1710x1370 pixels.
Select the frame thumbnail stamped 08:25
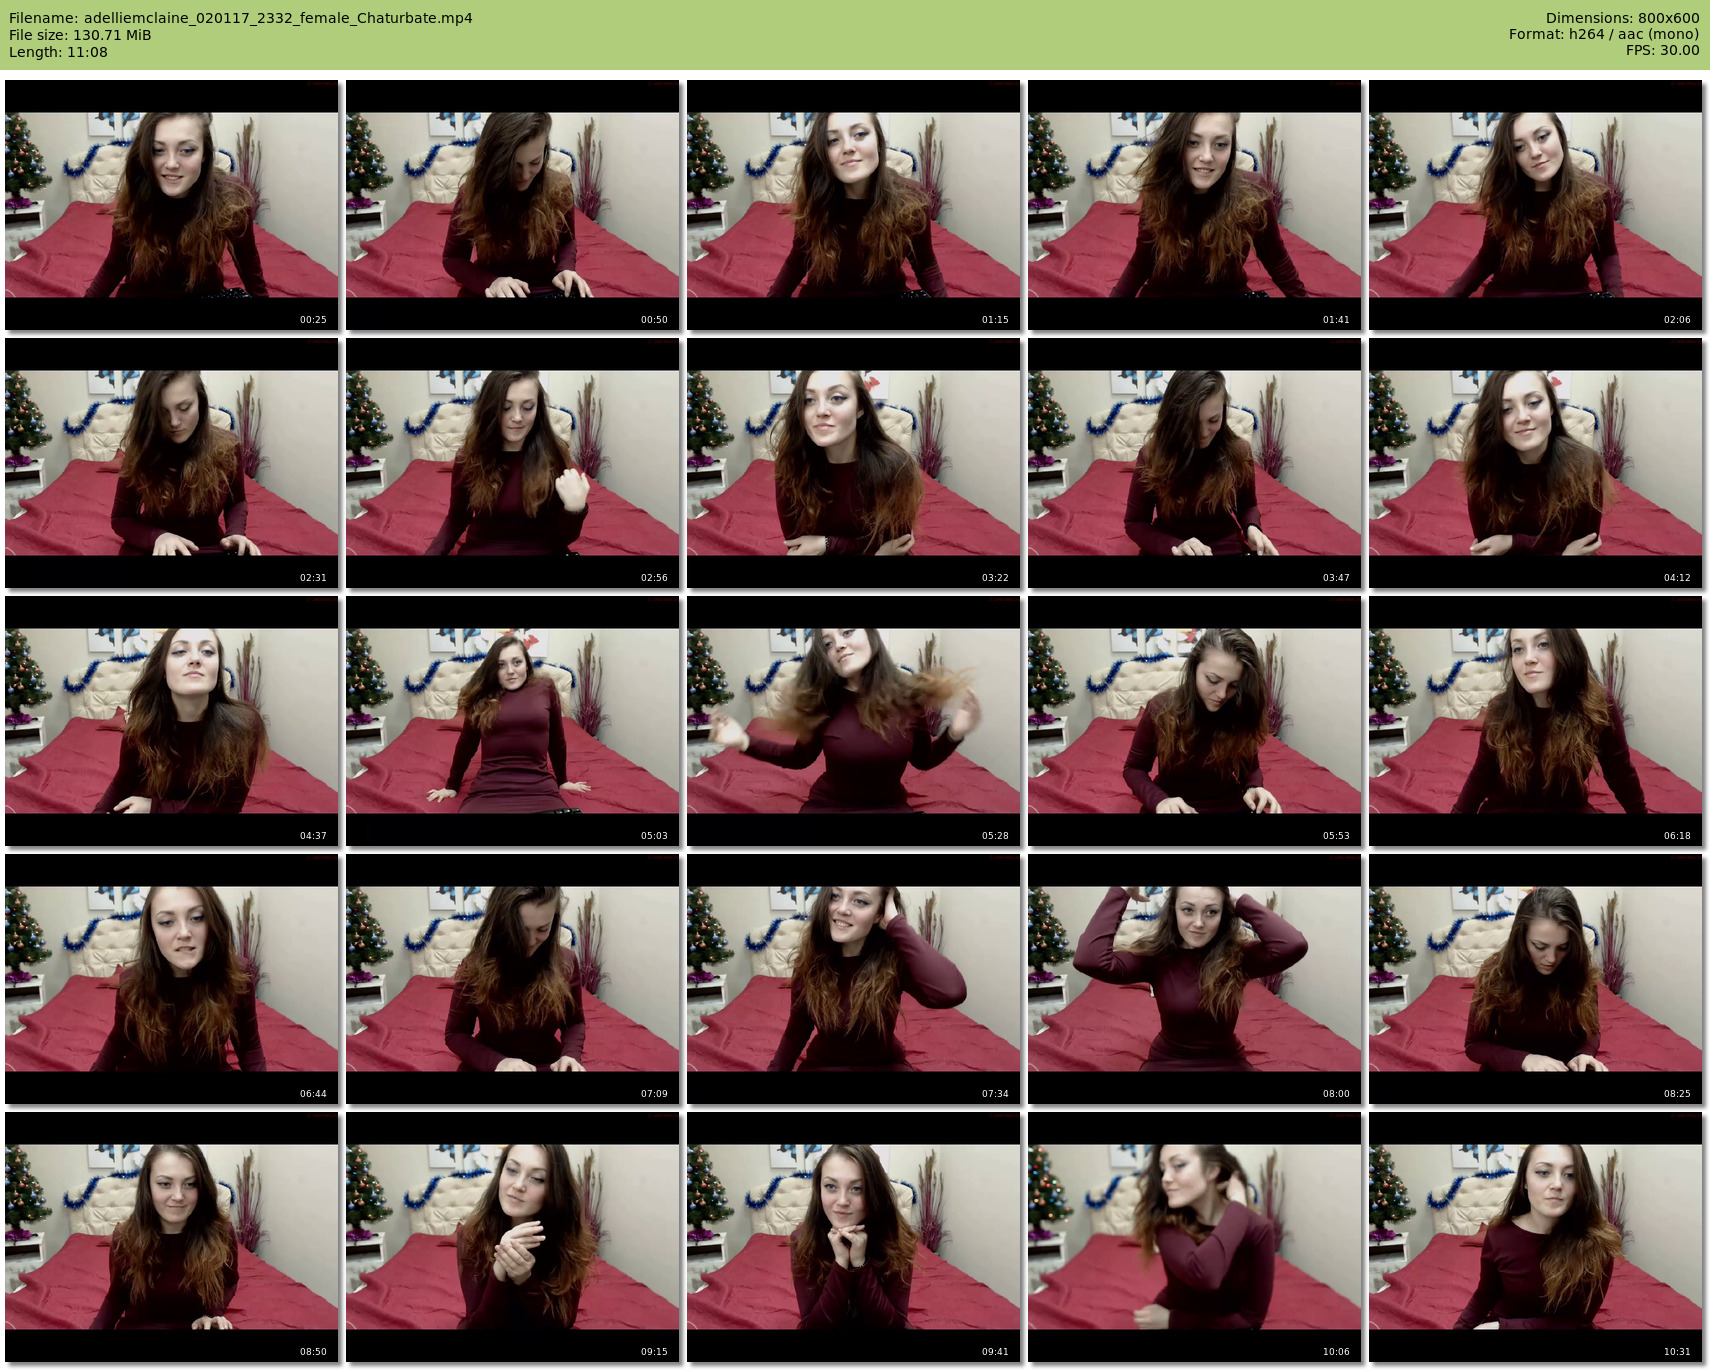coord(1536,979)
